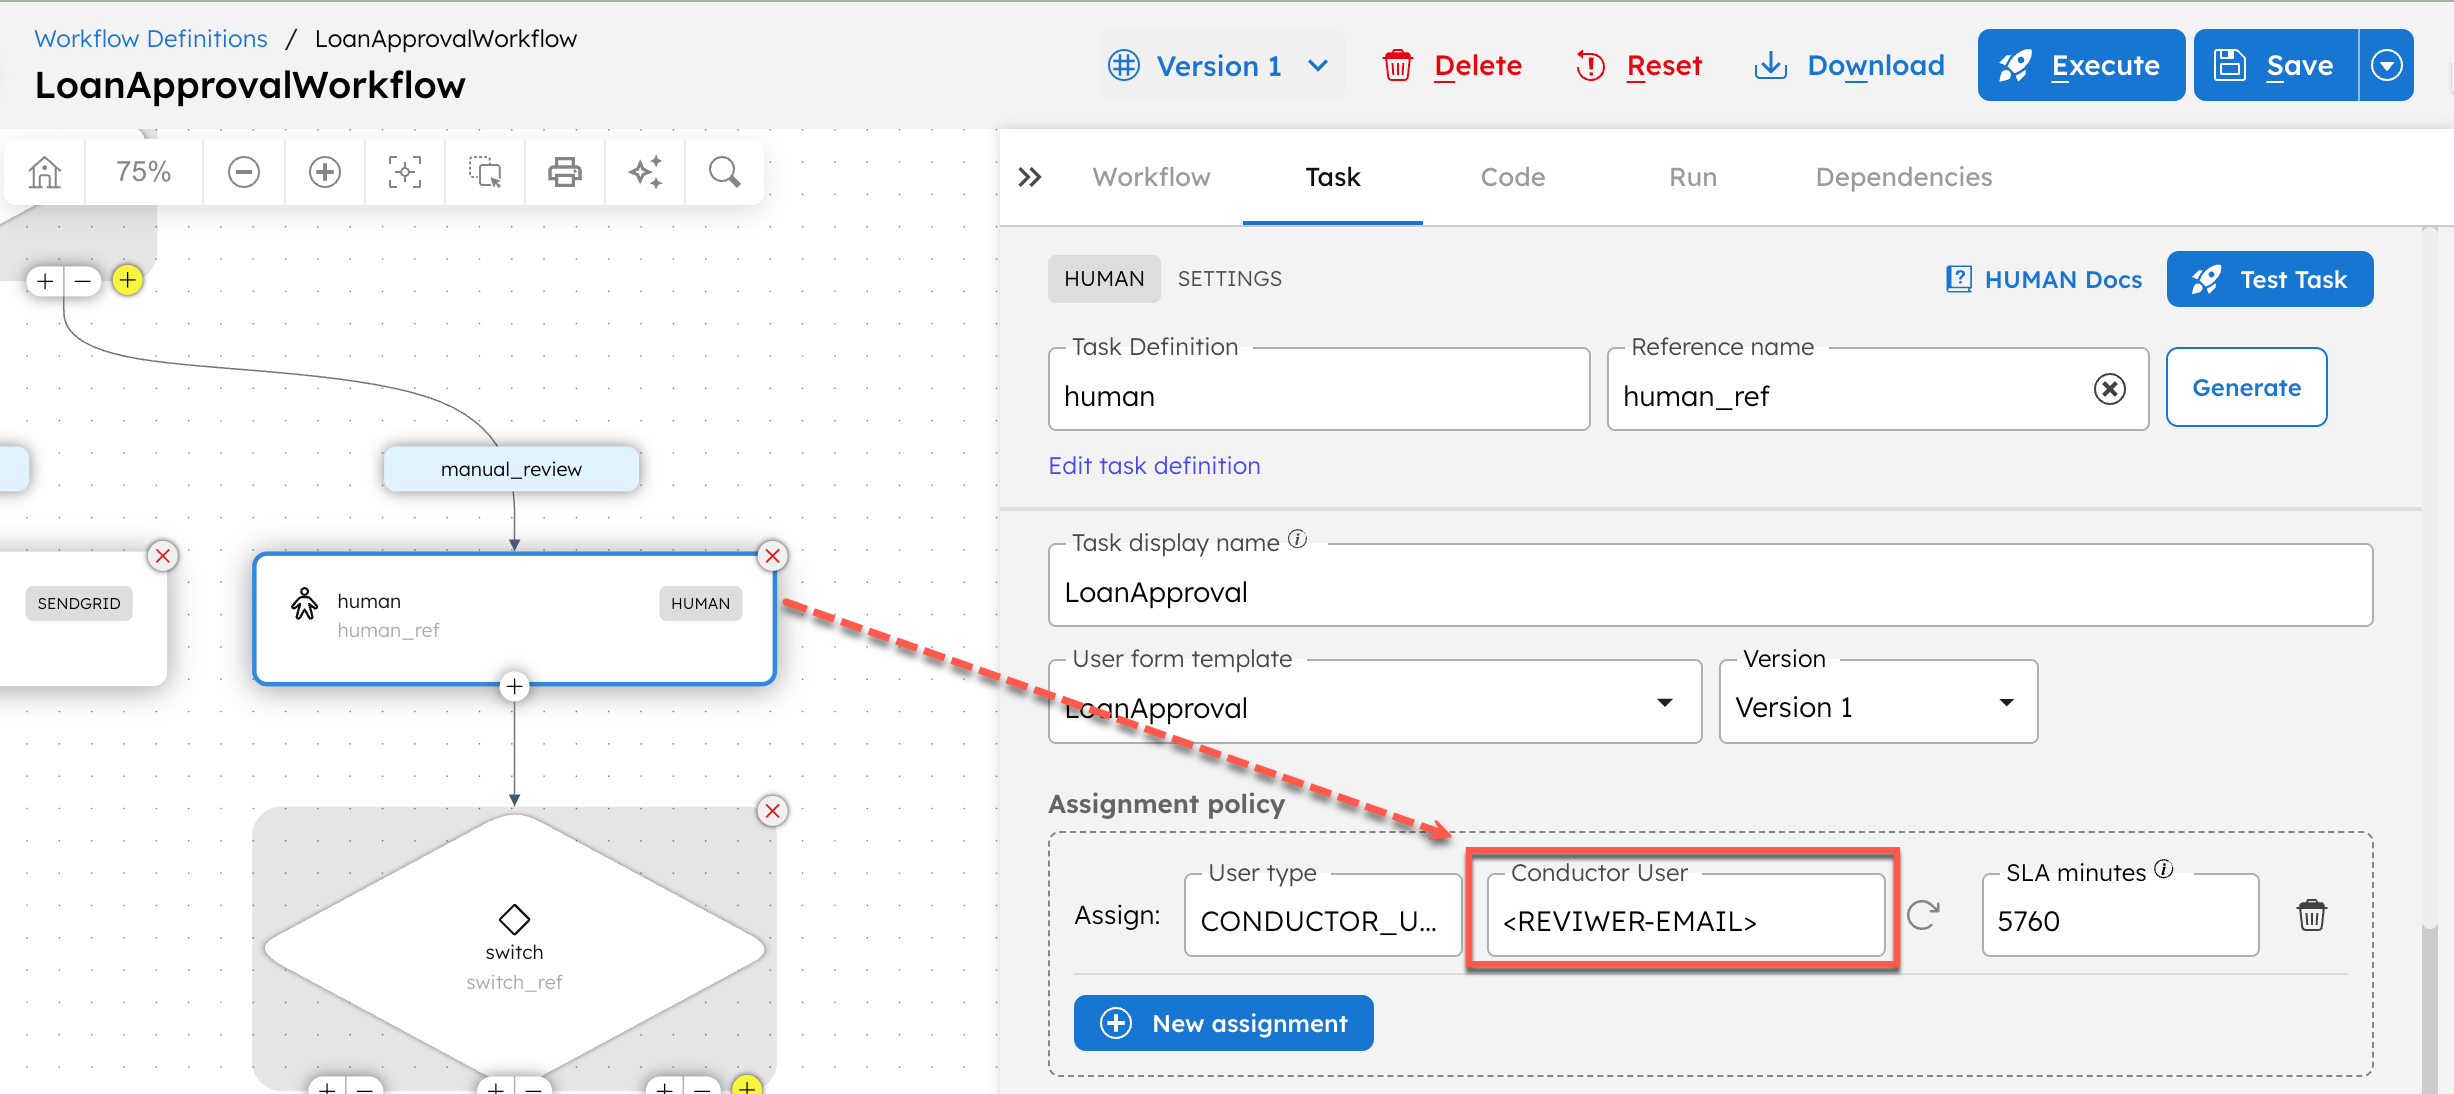Click the Delete workflow button
2454x1094 pixels.
tap(1452, 66)
